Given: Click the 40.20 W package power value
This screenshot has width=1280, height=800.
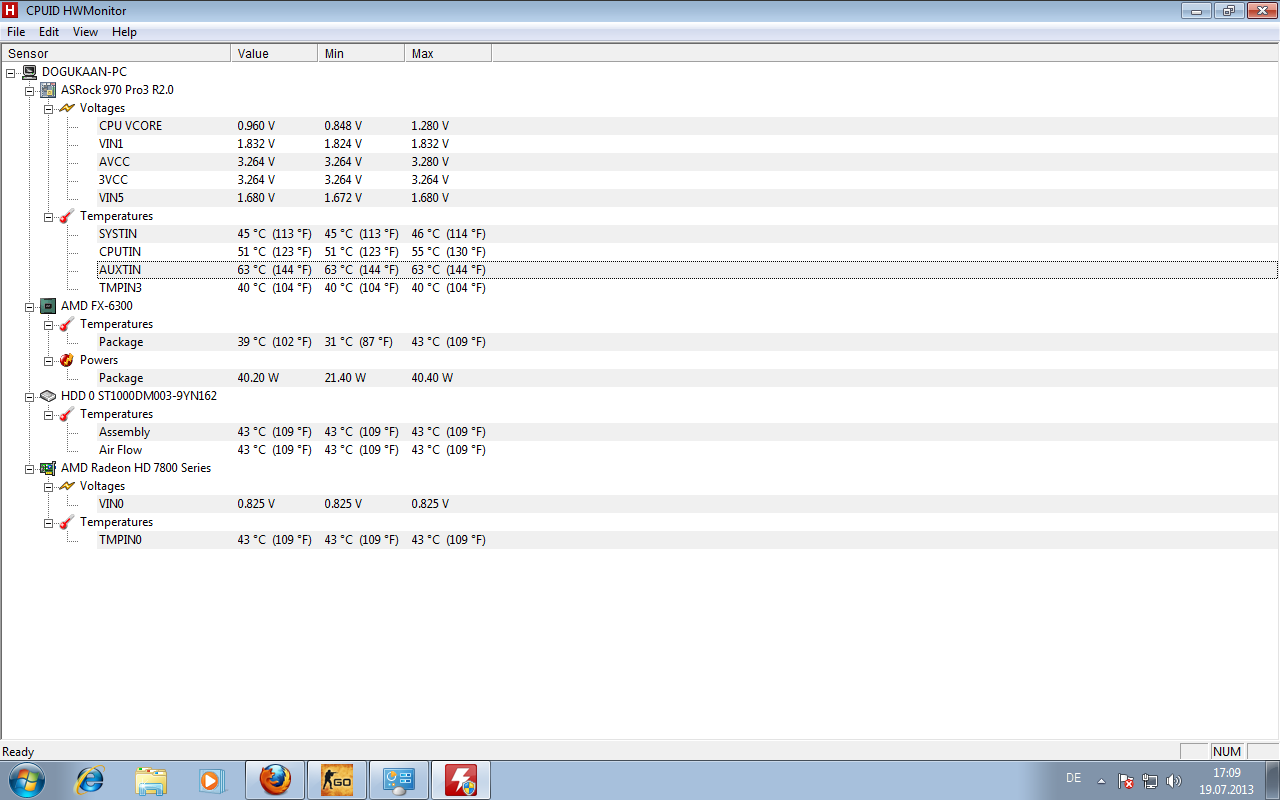Looking at the screenshot, I should 258,378.
